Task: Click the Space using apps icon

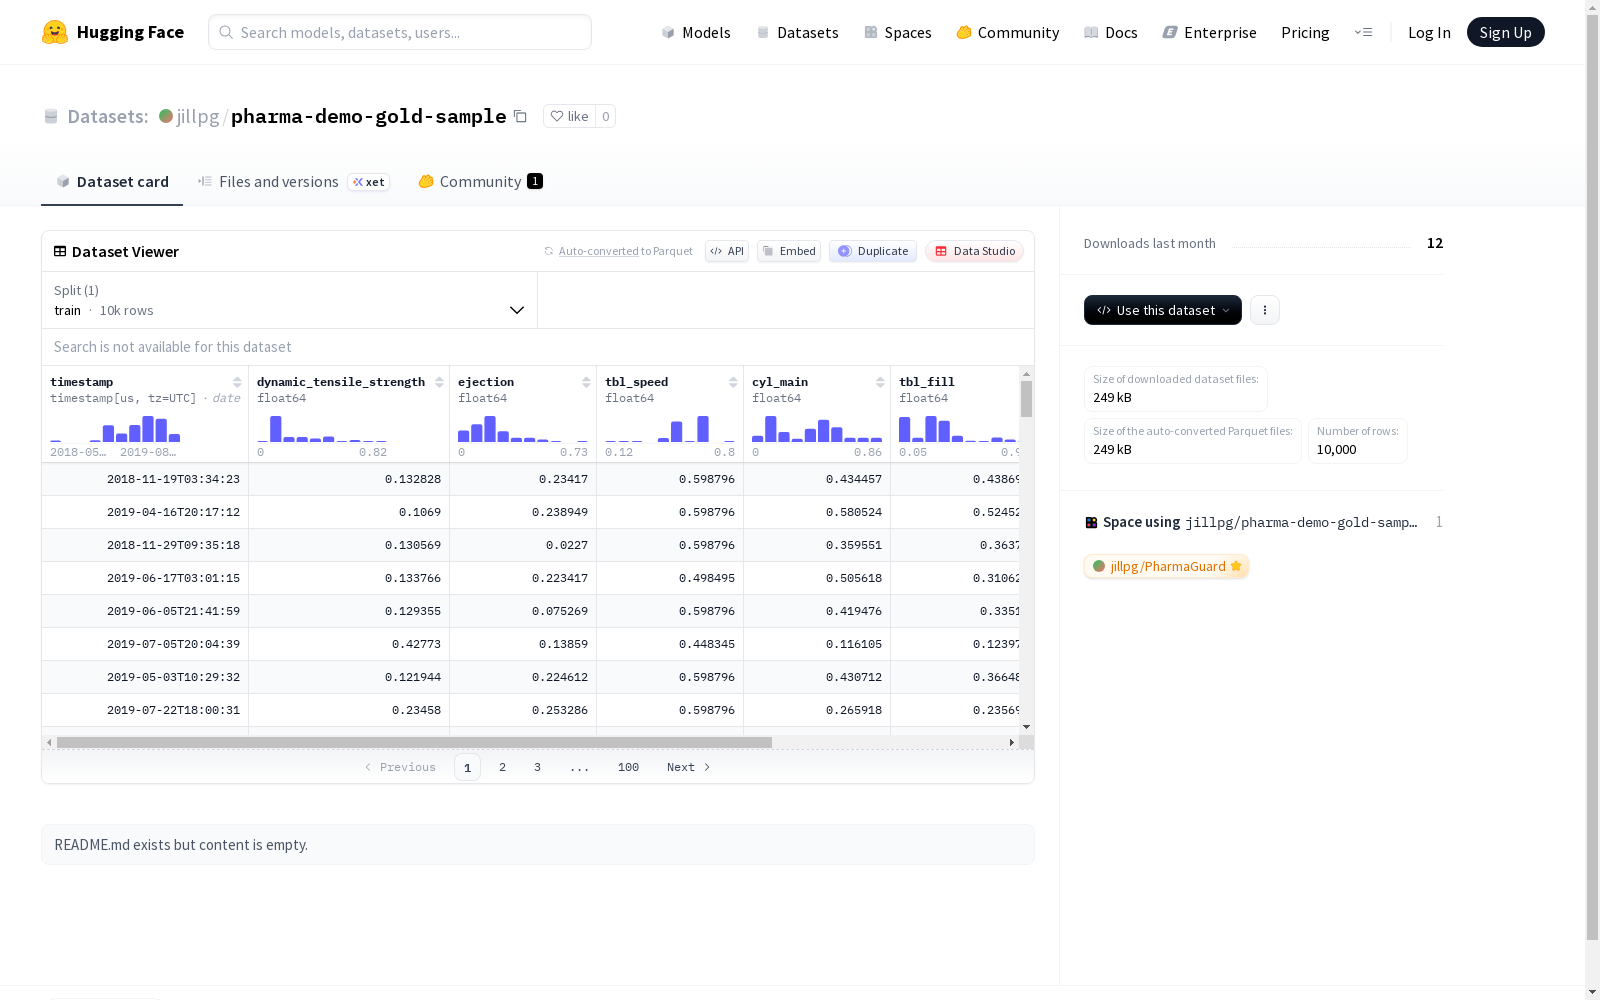Action: (x=1091, y=522)
